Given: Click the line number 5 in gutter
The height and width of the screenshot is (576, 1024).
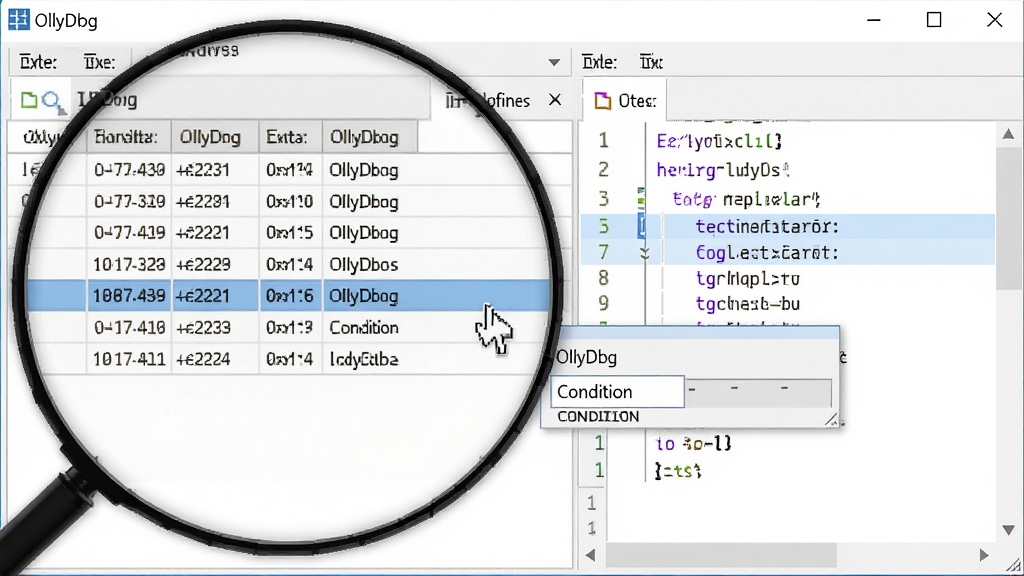Looking at the screenshot, I should (603, 226).
